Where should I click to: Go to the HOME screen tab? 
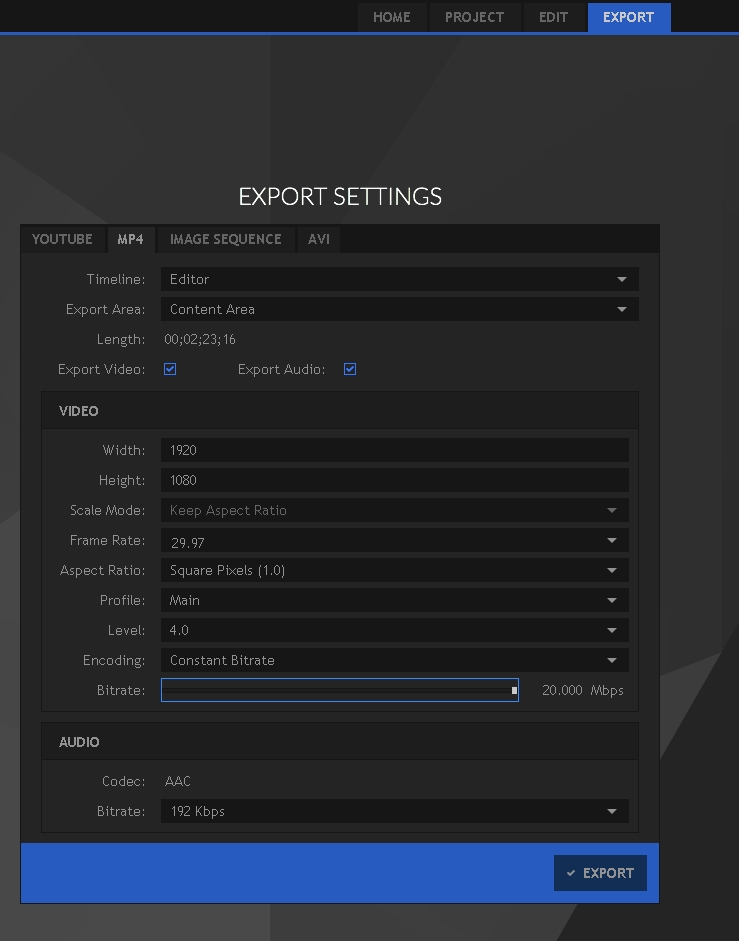coord(392,17)
